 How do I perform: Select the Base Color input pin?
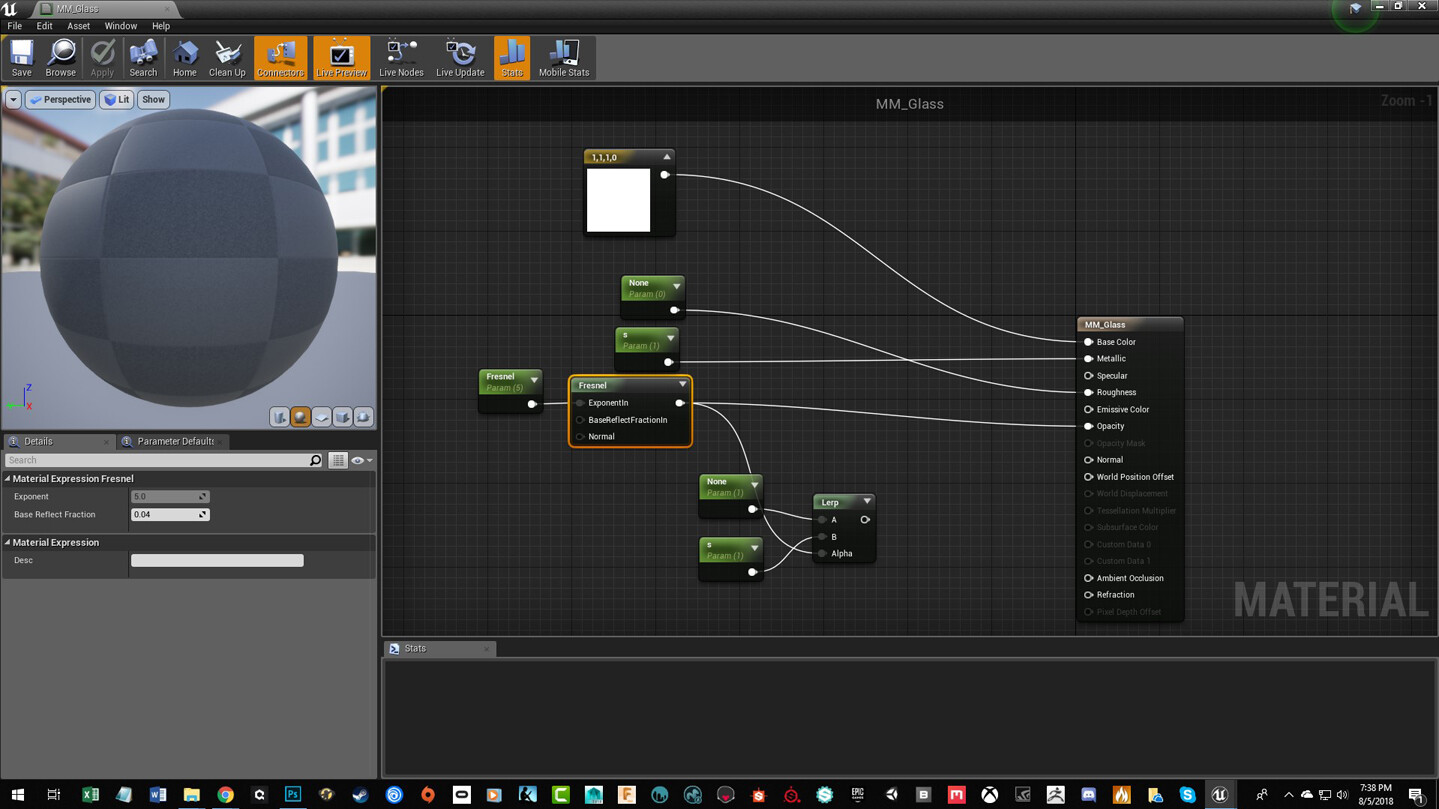point(1088,342)
